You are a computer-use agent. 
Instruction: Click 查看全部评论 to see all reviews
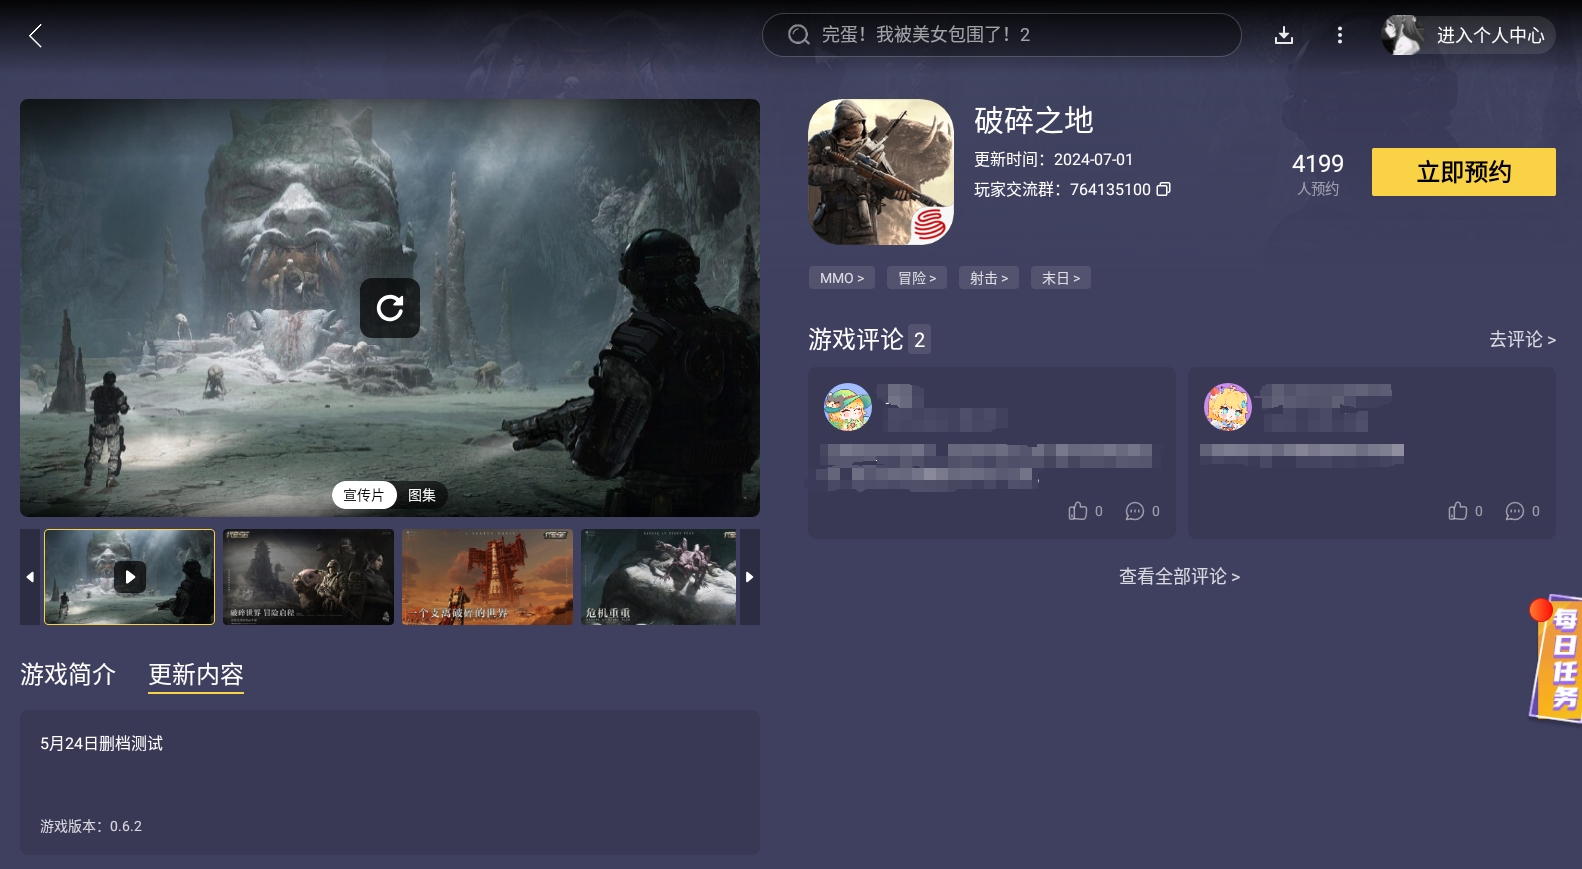click(1179, 577)
